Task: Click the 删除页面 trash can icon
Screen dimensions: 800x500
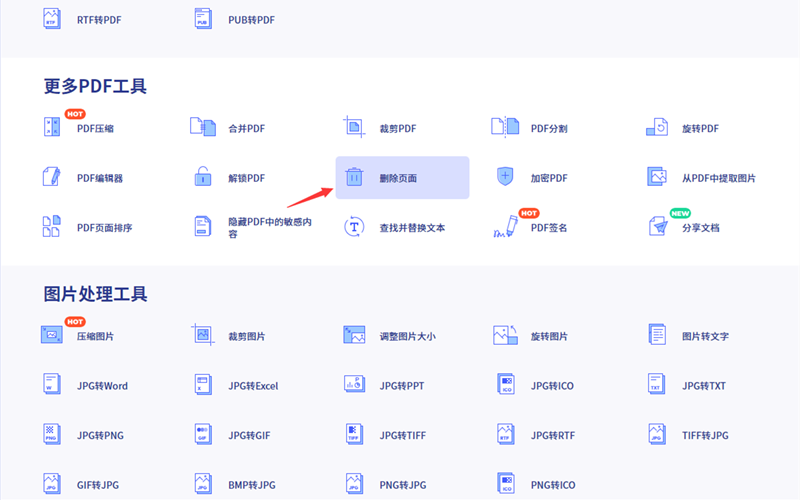Action: click(x=354, y=178)
